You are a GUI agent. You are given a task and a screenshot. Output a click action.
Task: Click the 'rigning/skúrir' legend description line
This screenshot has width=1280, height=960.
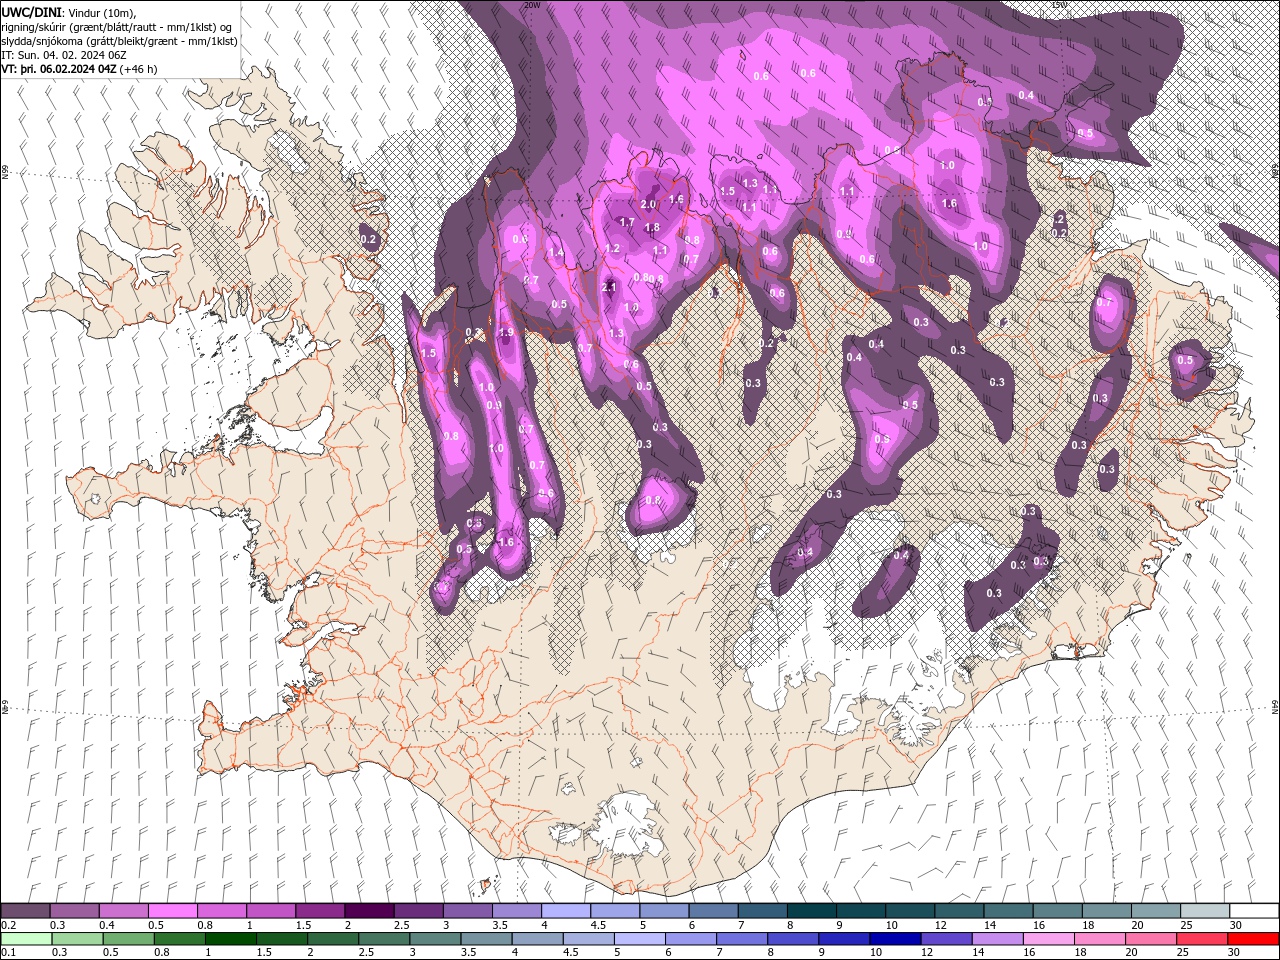click(x=119, y=27)
